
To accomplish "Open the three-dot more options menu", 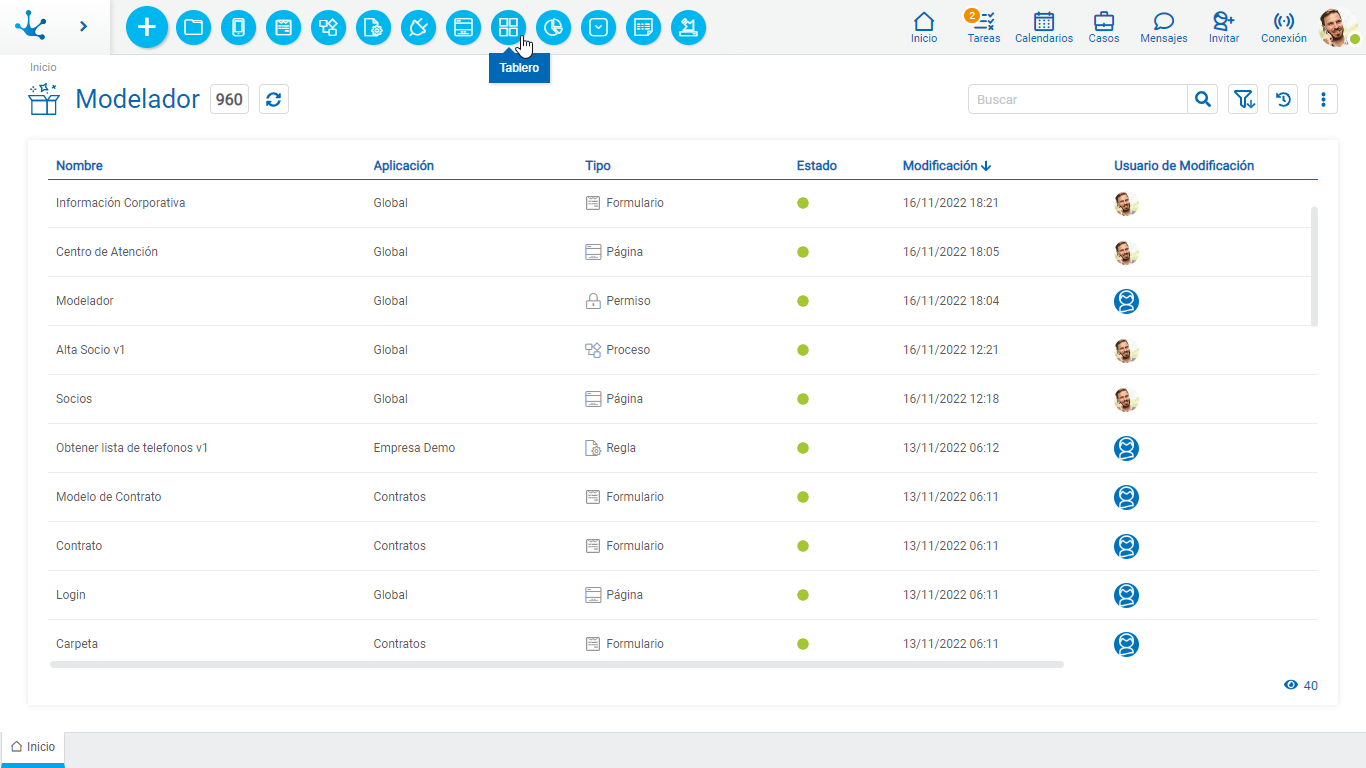I will click(1323, 99).
